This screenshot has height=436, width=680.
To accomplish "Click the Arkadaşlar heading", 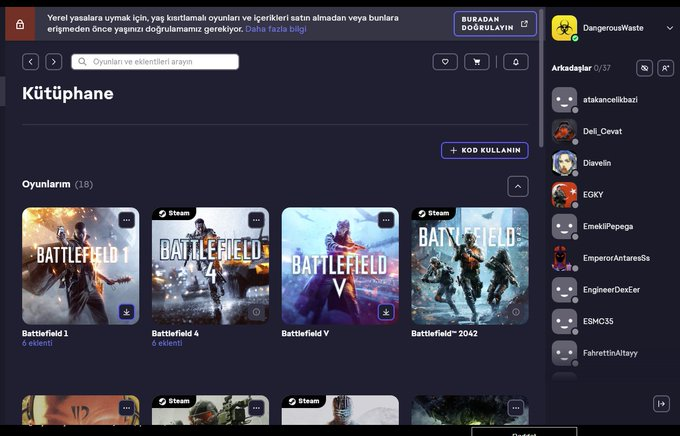I will [x=572, y=68].
